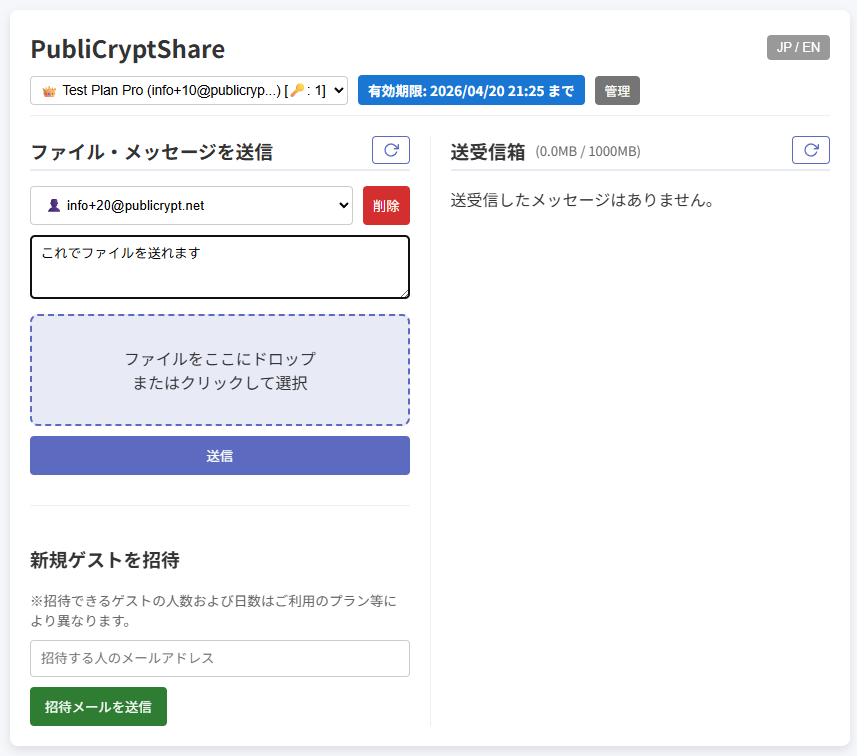Click the PubliCryptShare title

pyautogui.click(x=128, y=49)
